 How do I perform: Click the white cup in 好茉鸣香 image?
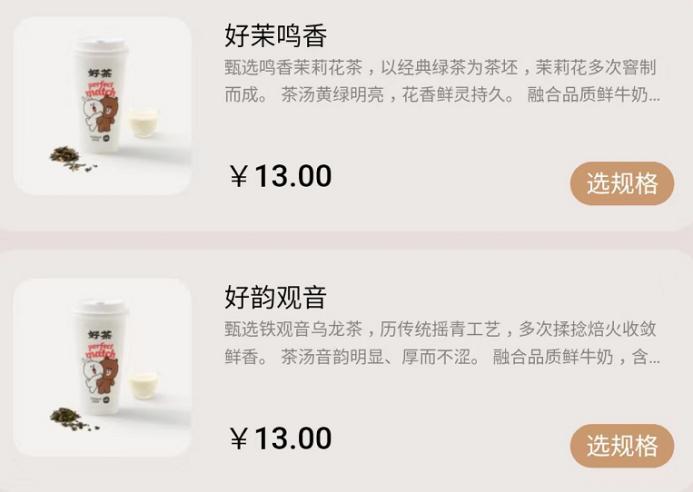[x=100, y=96]
